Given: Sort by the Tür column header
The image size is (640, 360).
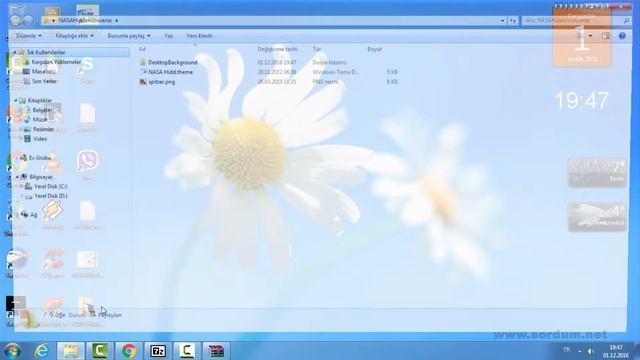Looking at the screenshot, I should (317, 49).
